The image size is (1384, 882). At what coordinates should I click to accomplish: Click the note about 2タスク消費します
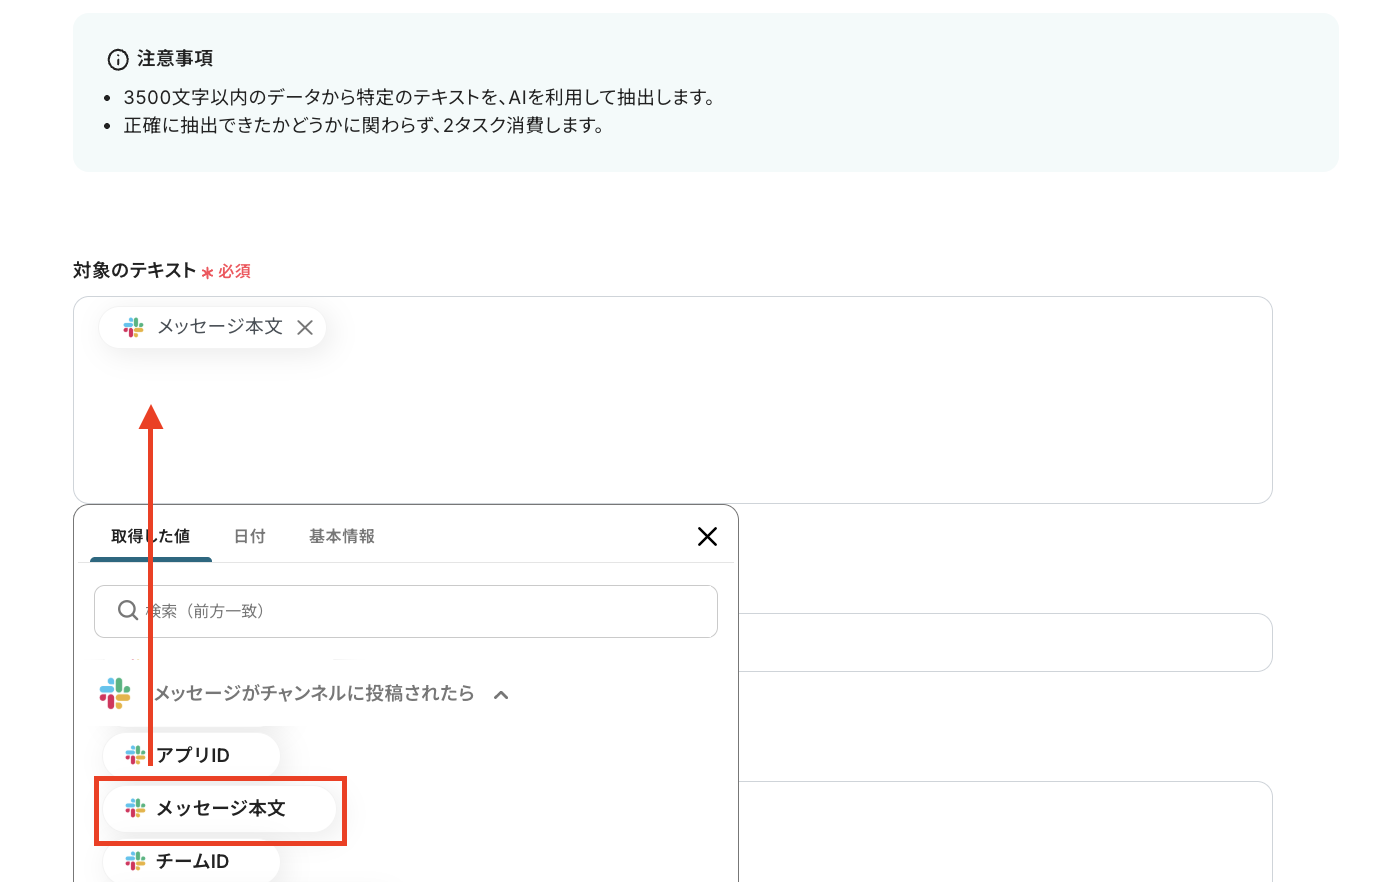point(364,125)
